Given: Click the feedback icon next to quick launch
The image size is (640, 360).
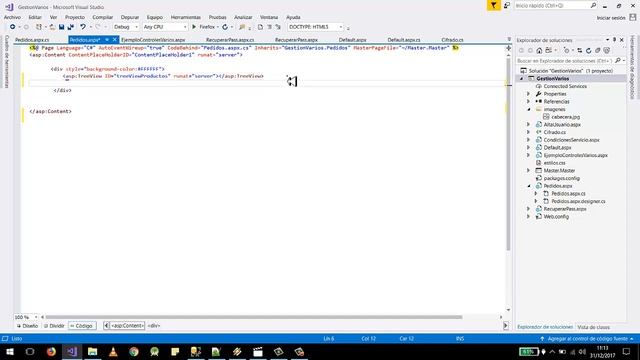Looking at the screenshot, I should click(507, 5).
